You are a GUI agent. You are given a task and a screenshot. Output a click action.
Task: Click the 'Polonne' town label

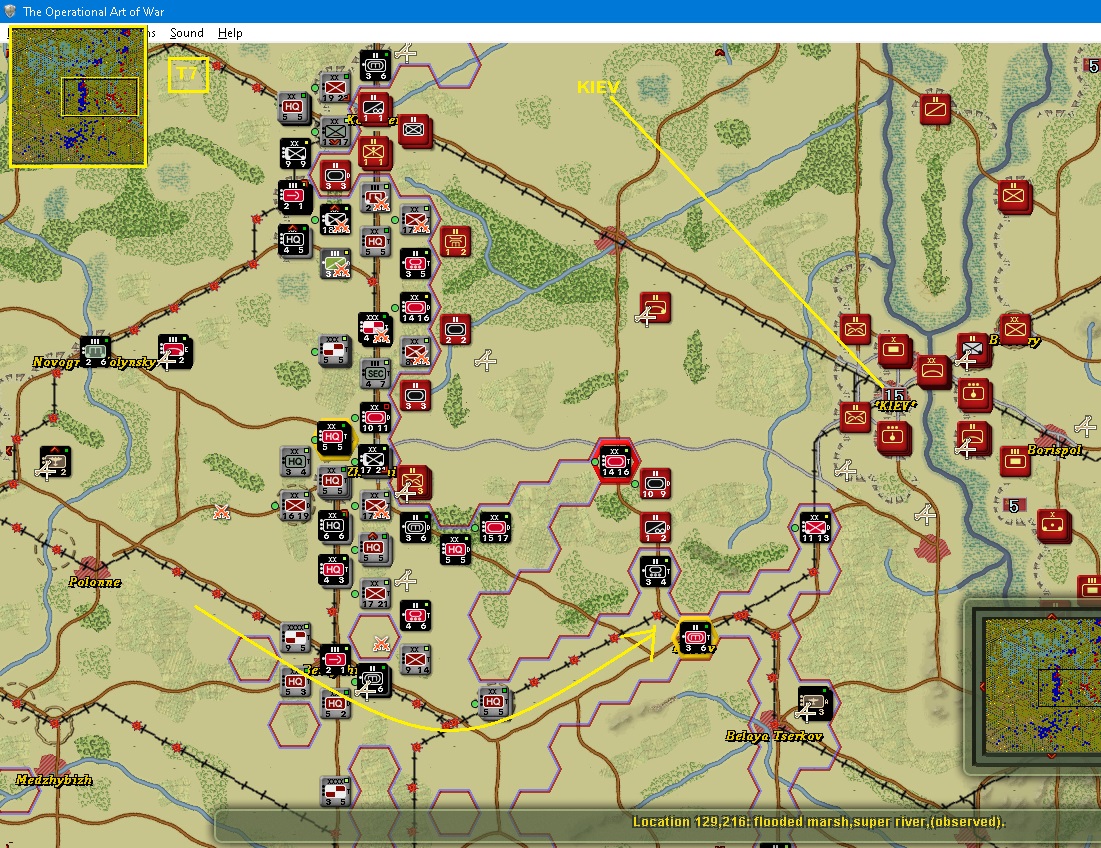tap(95, 582)
